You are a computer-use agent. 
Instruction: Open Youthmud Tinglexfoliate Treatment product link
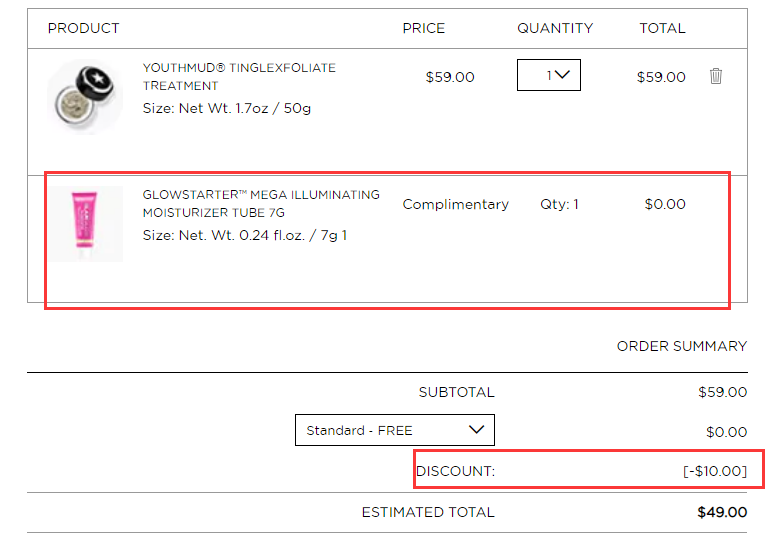pos(239,76)
